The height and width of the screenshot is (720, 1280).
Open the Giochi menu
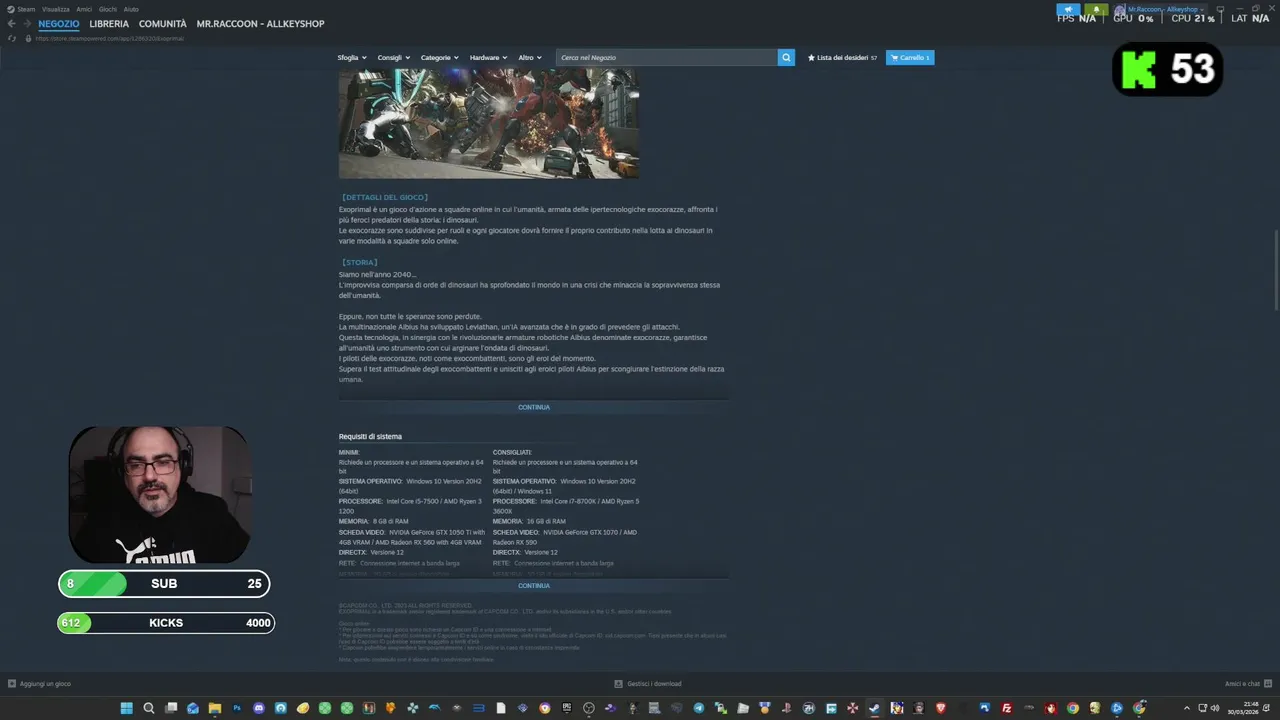(107, 9)
